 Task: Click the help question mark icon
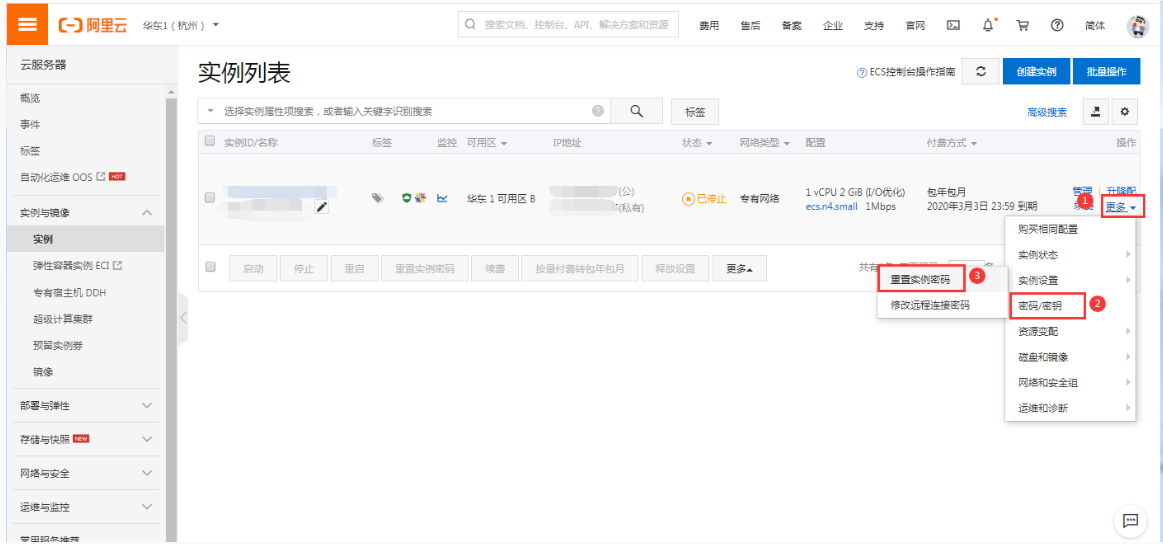1056,25
